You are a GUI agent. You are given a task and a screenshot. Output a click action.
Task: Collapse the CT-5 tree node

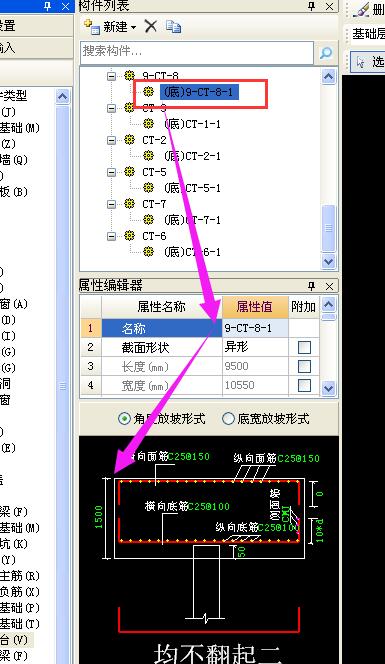[x=111, y=172]
